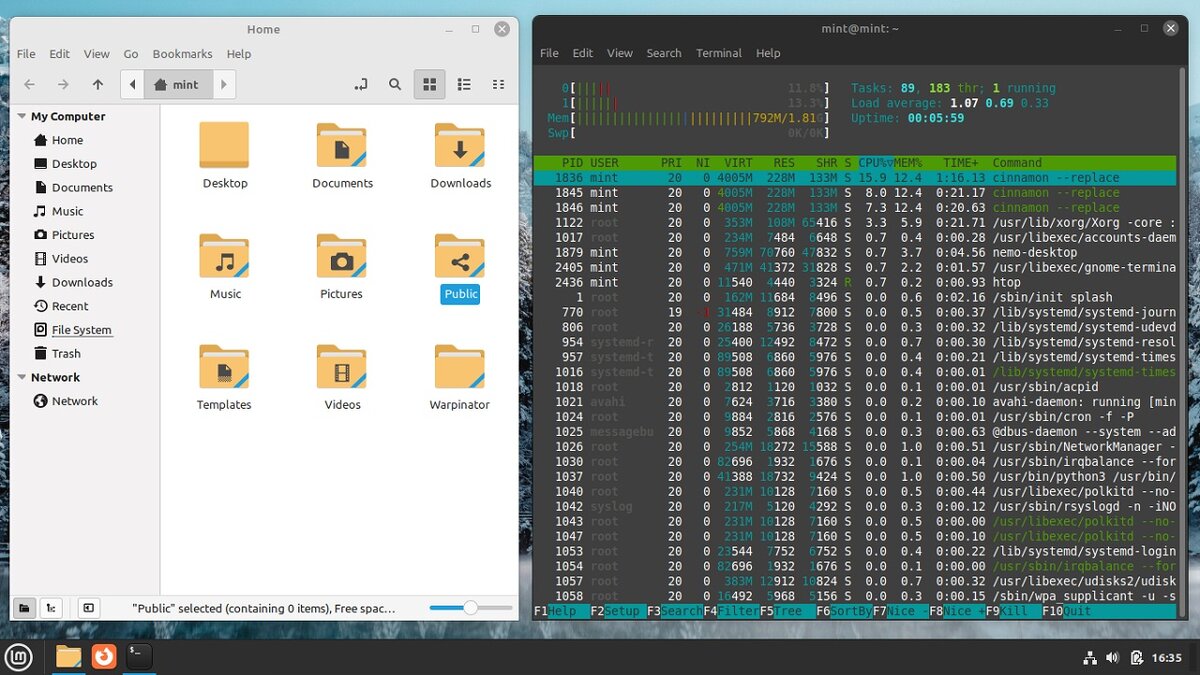Open Nemo's File menu
Screen dimensions: 1200x675
[26, 54]
